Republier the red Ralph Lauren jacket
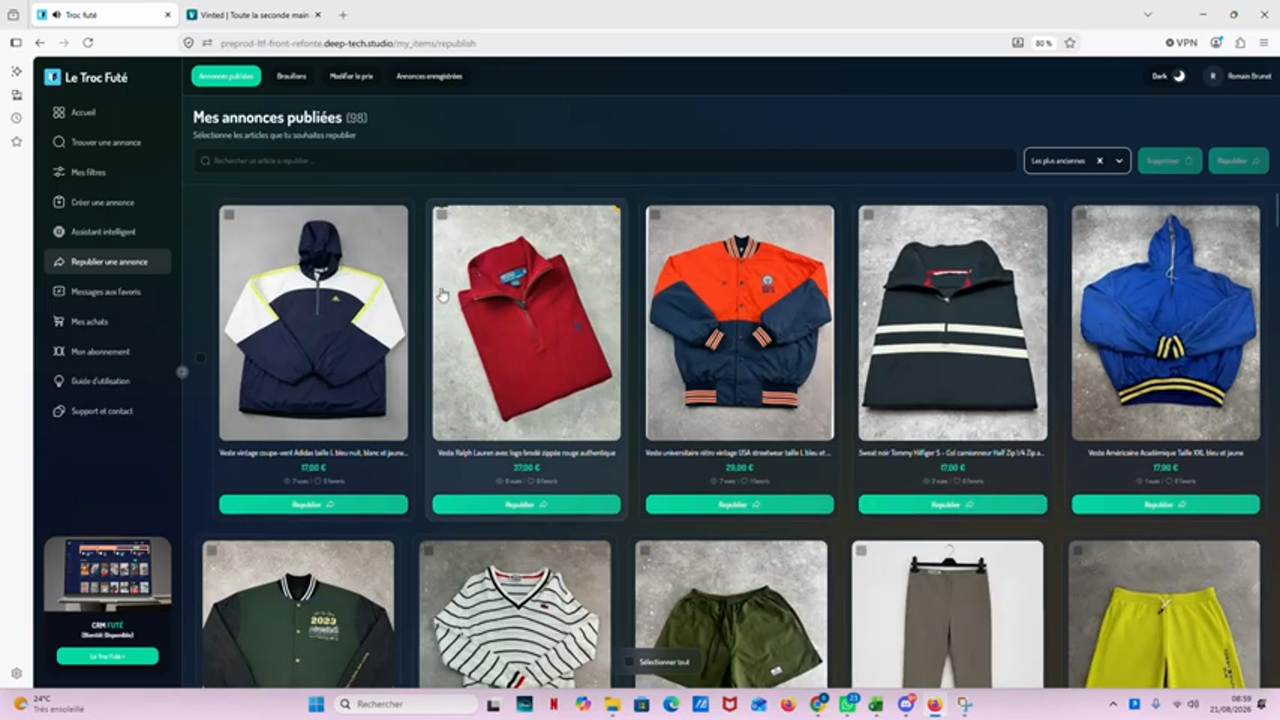This screenshot has height=720, width=1280. [x=526, y=505]
